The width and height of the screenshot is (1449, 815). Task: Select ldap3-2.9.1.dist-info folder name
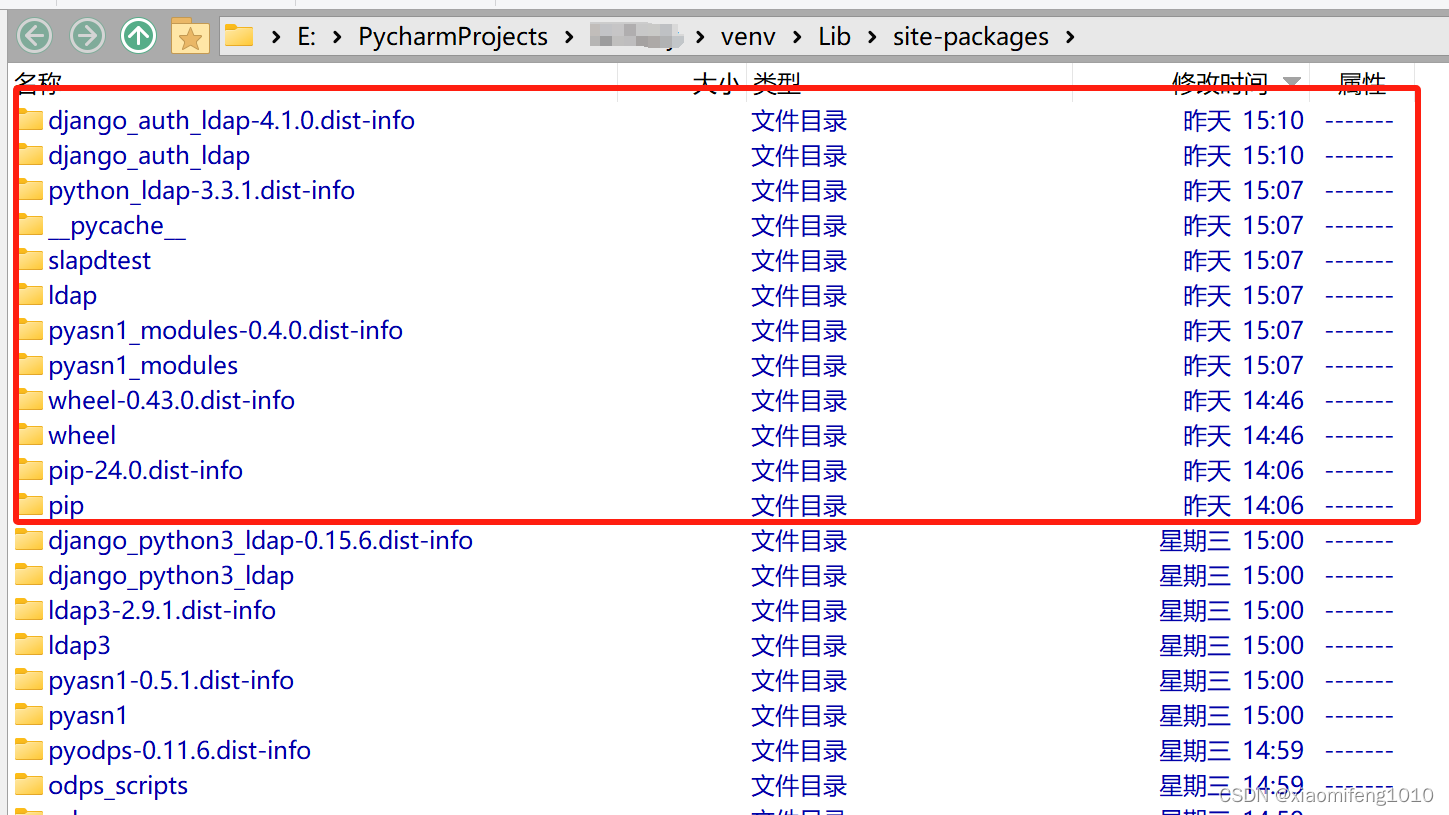point(162,611)
